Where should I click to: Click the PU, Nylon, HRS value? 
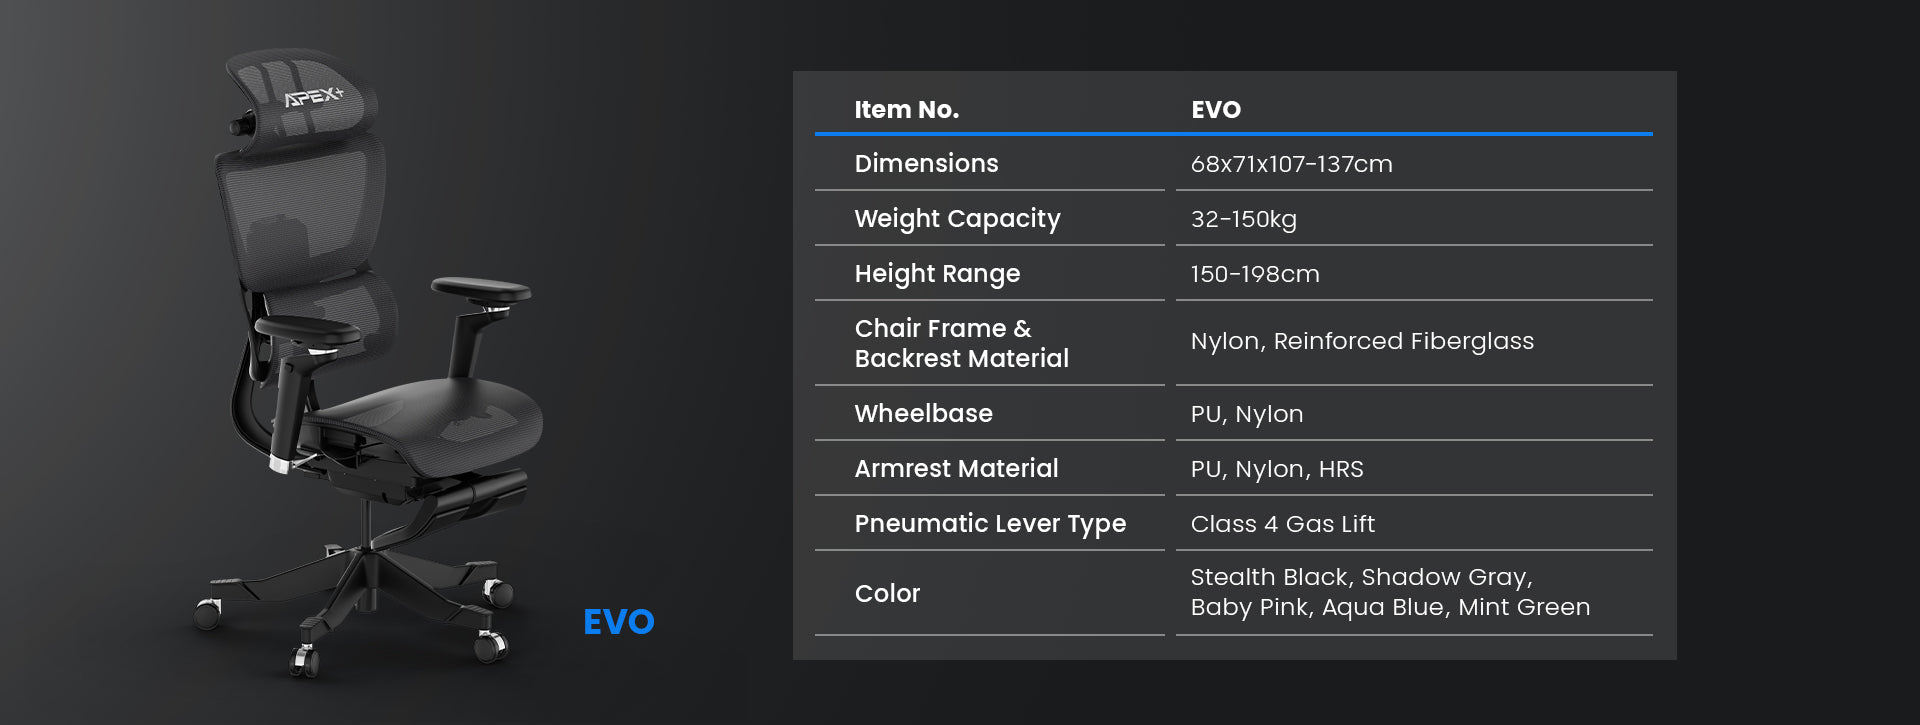tap(1276, 469)
